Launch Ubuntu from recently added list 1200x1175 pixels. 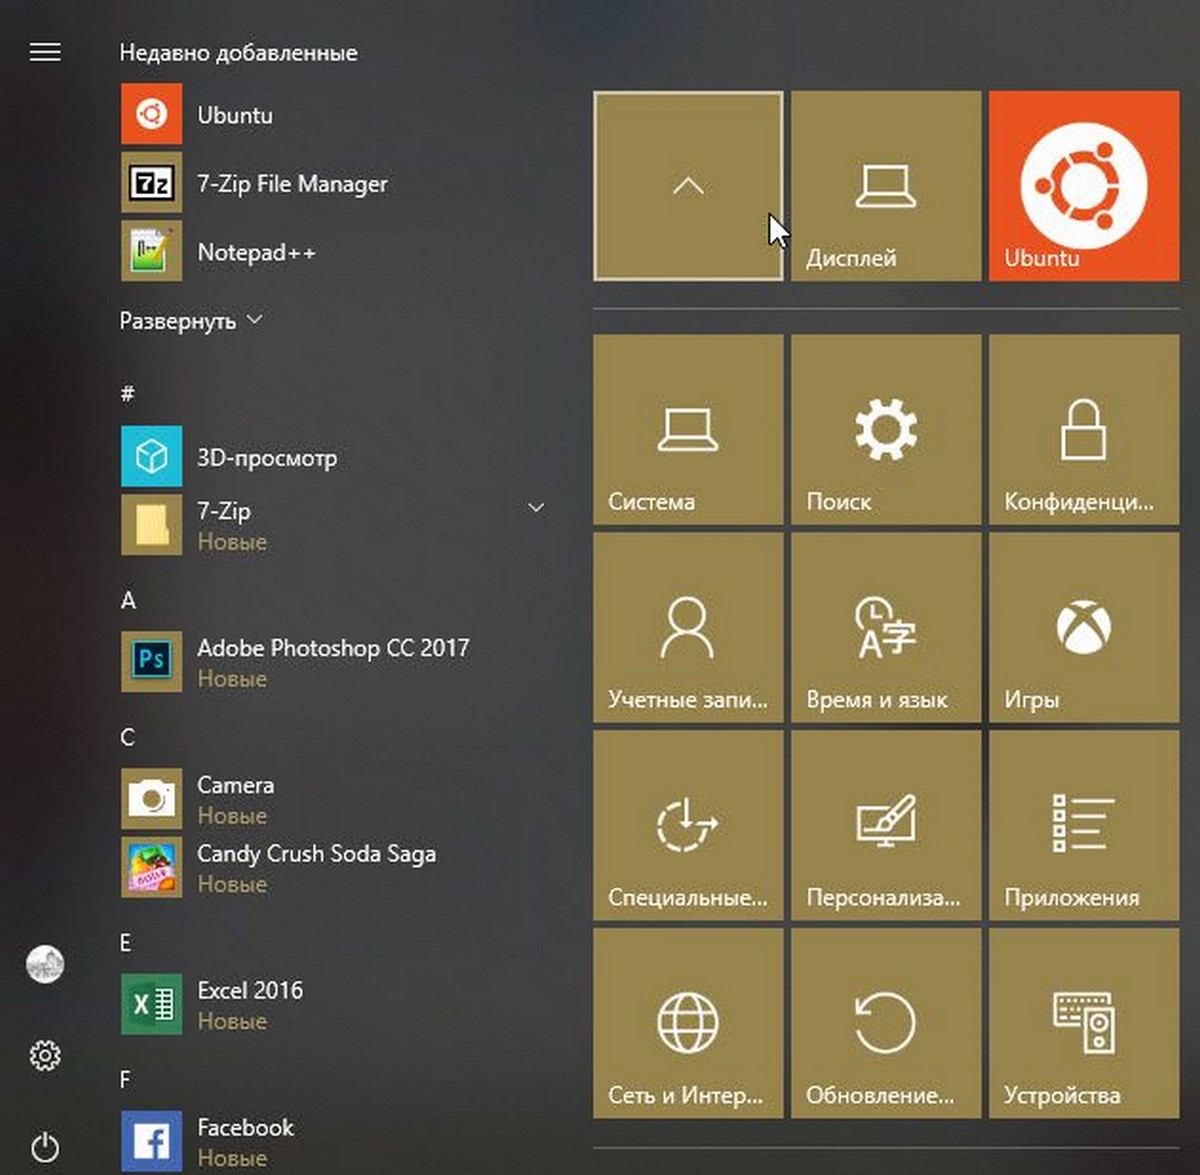(334, 114)
